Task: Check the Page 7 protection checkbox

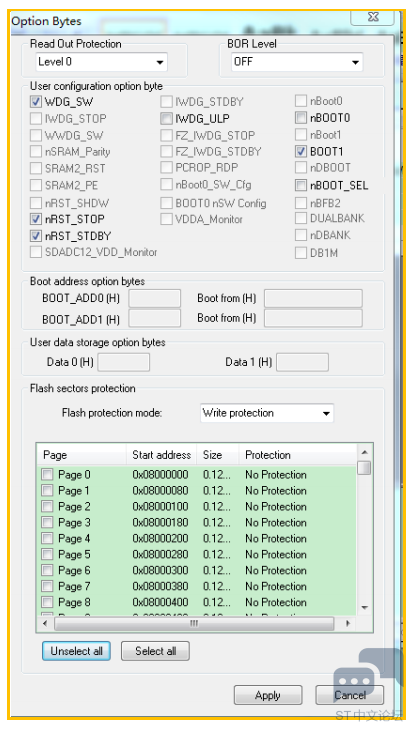Action: [47, 586]
